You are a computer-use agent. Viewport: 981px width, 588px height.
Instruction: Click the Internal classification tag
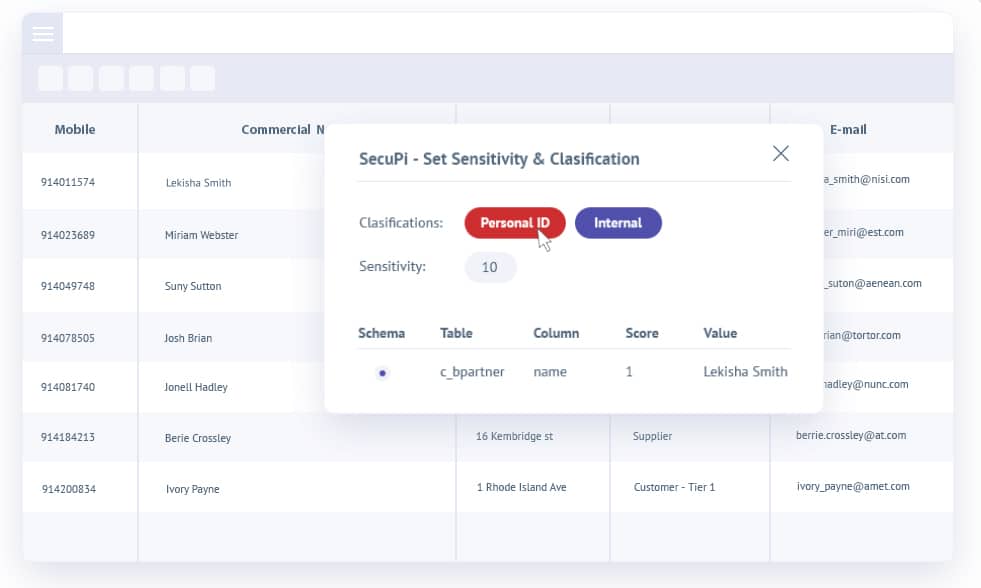(x=618, y=223)
